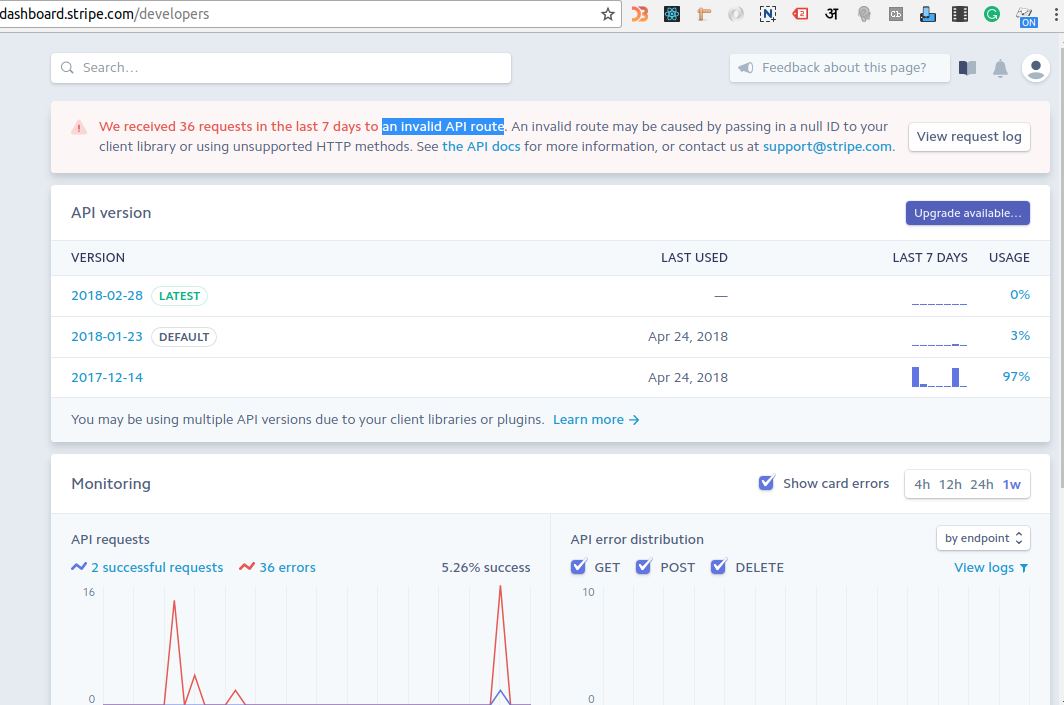The width and height of the screenshot is (1064, 705).
Task: Toggle the DELETE method checkbox
Action: point(718,566)
